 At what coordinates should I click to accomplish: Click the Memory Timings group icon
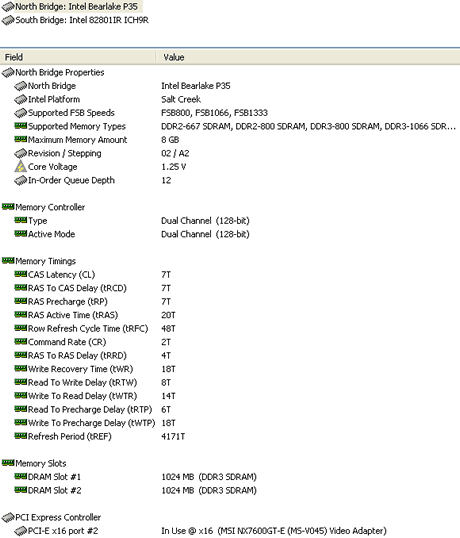coord(8,261)
